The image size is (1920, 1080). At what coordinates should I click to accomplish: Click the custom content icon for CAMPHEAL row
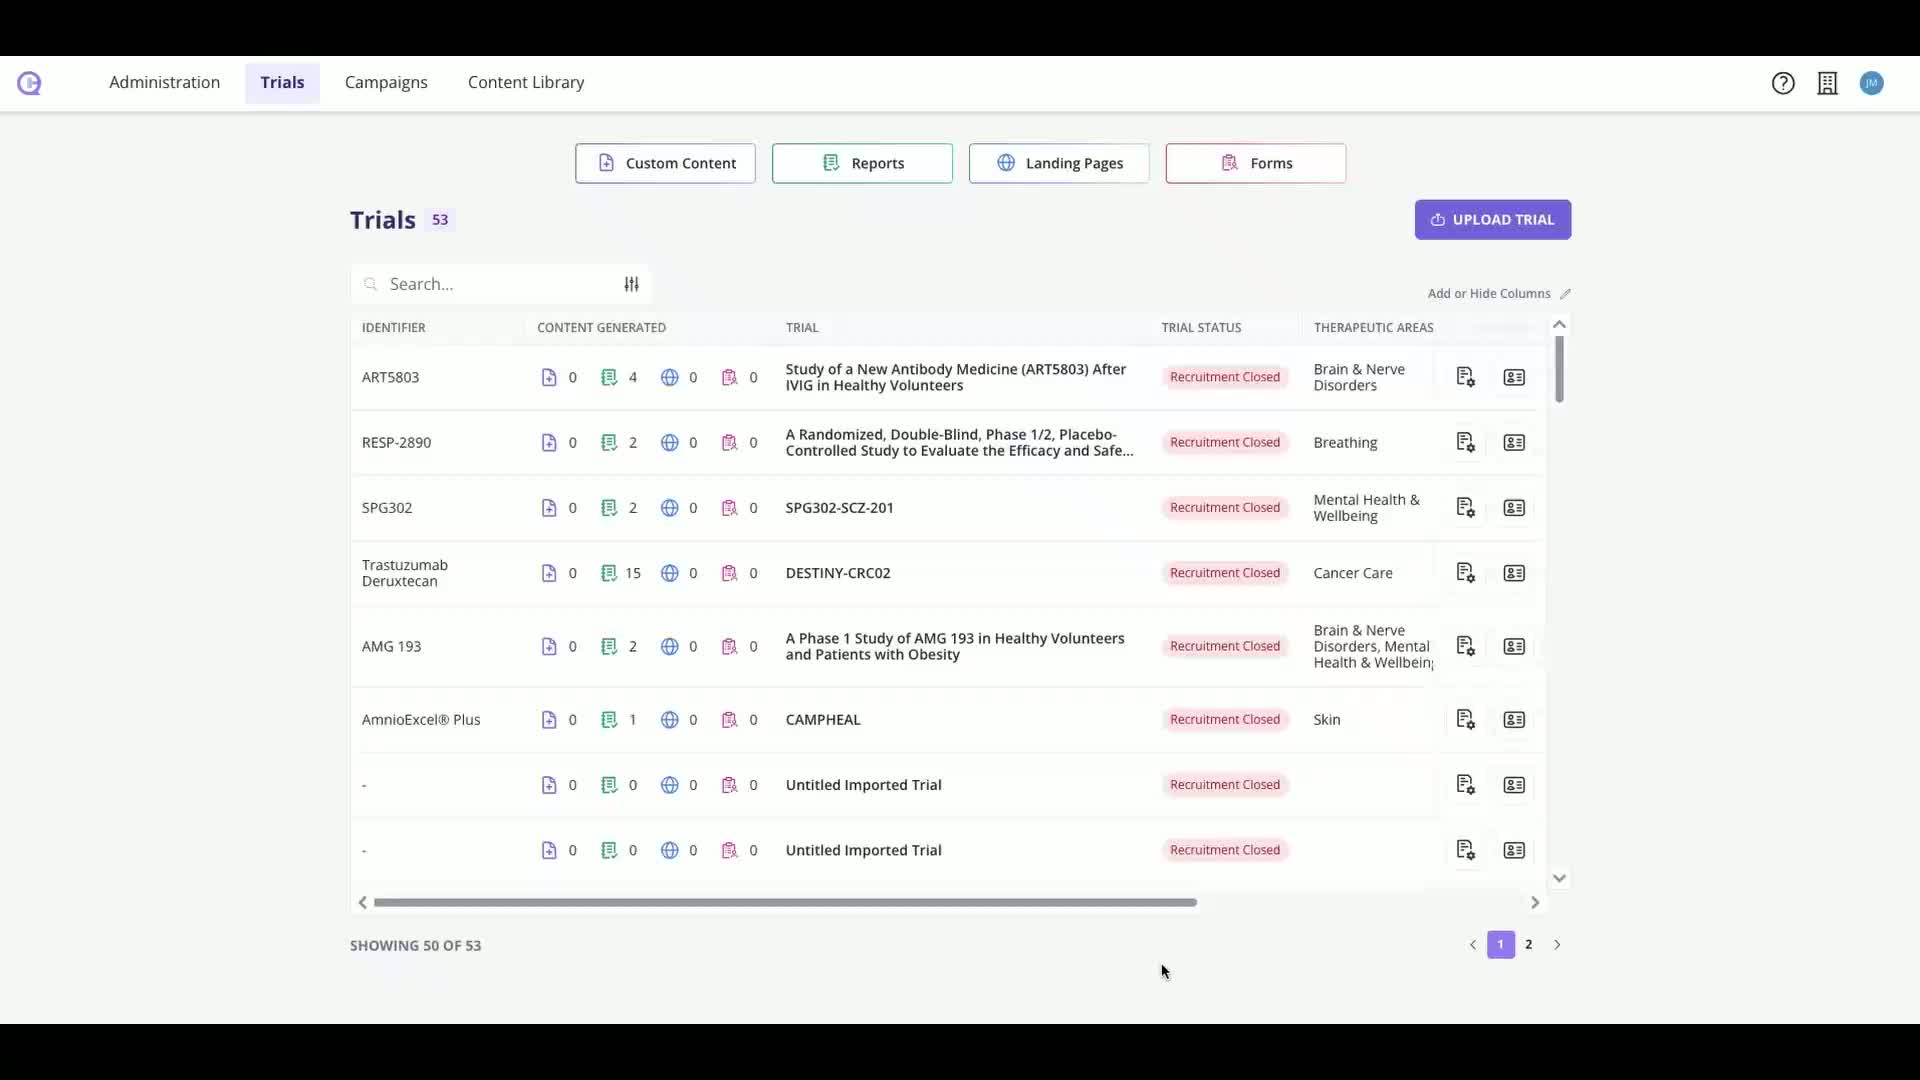(x=548, y=720)
